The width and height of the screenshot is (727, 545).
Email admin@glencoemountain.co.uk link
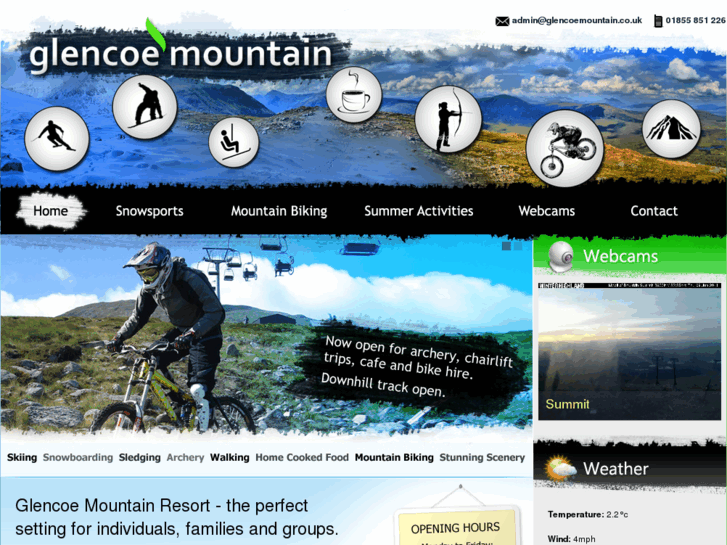(x=577, y=20)
